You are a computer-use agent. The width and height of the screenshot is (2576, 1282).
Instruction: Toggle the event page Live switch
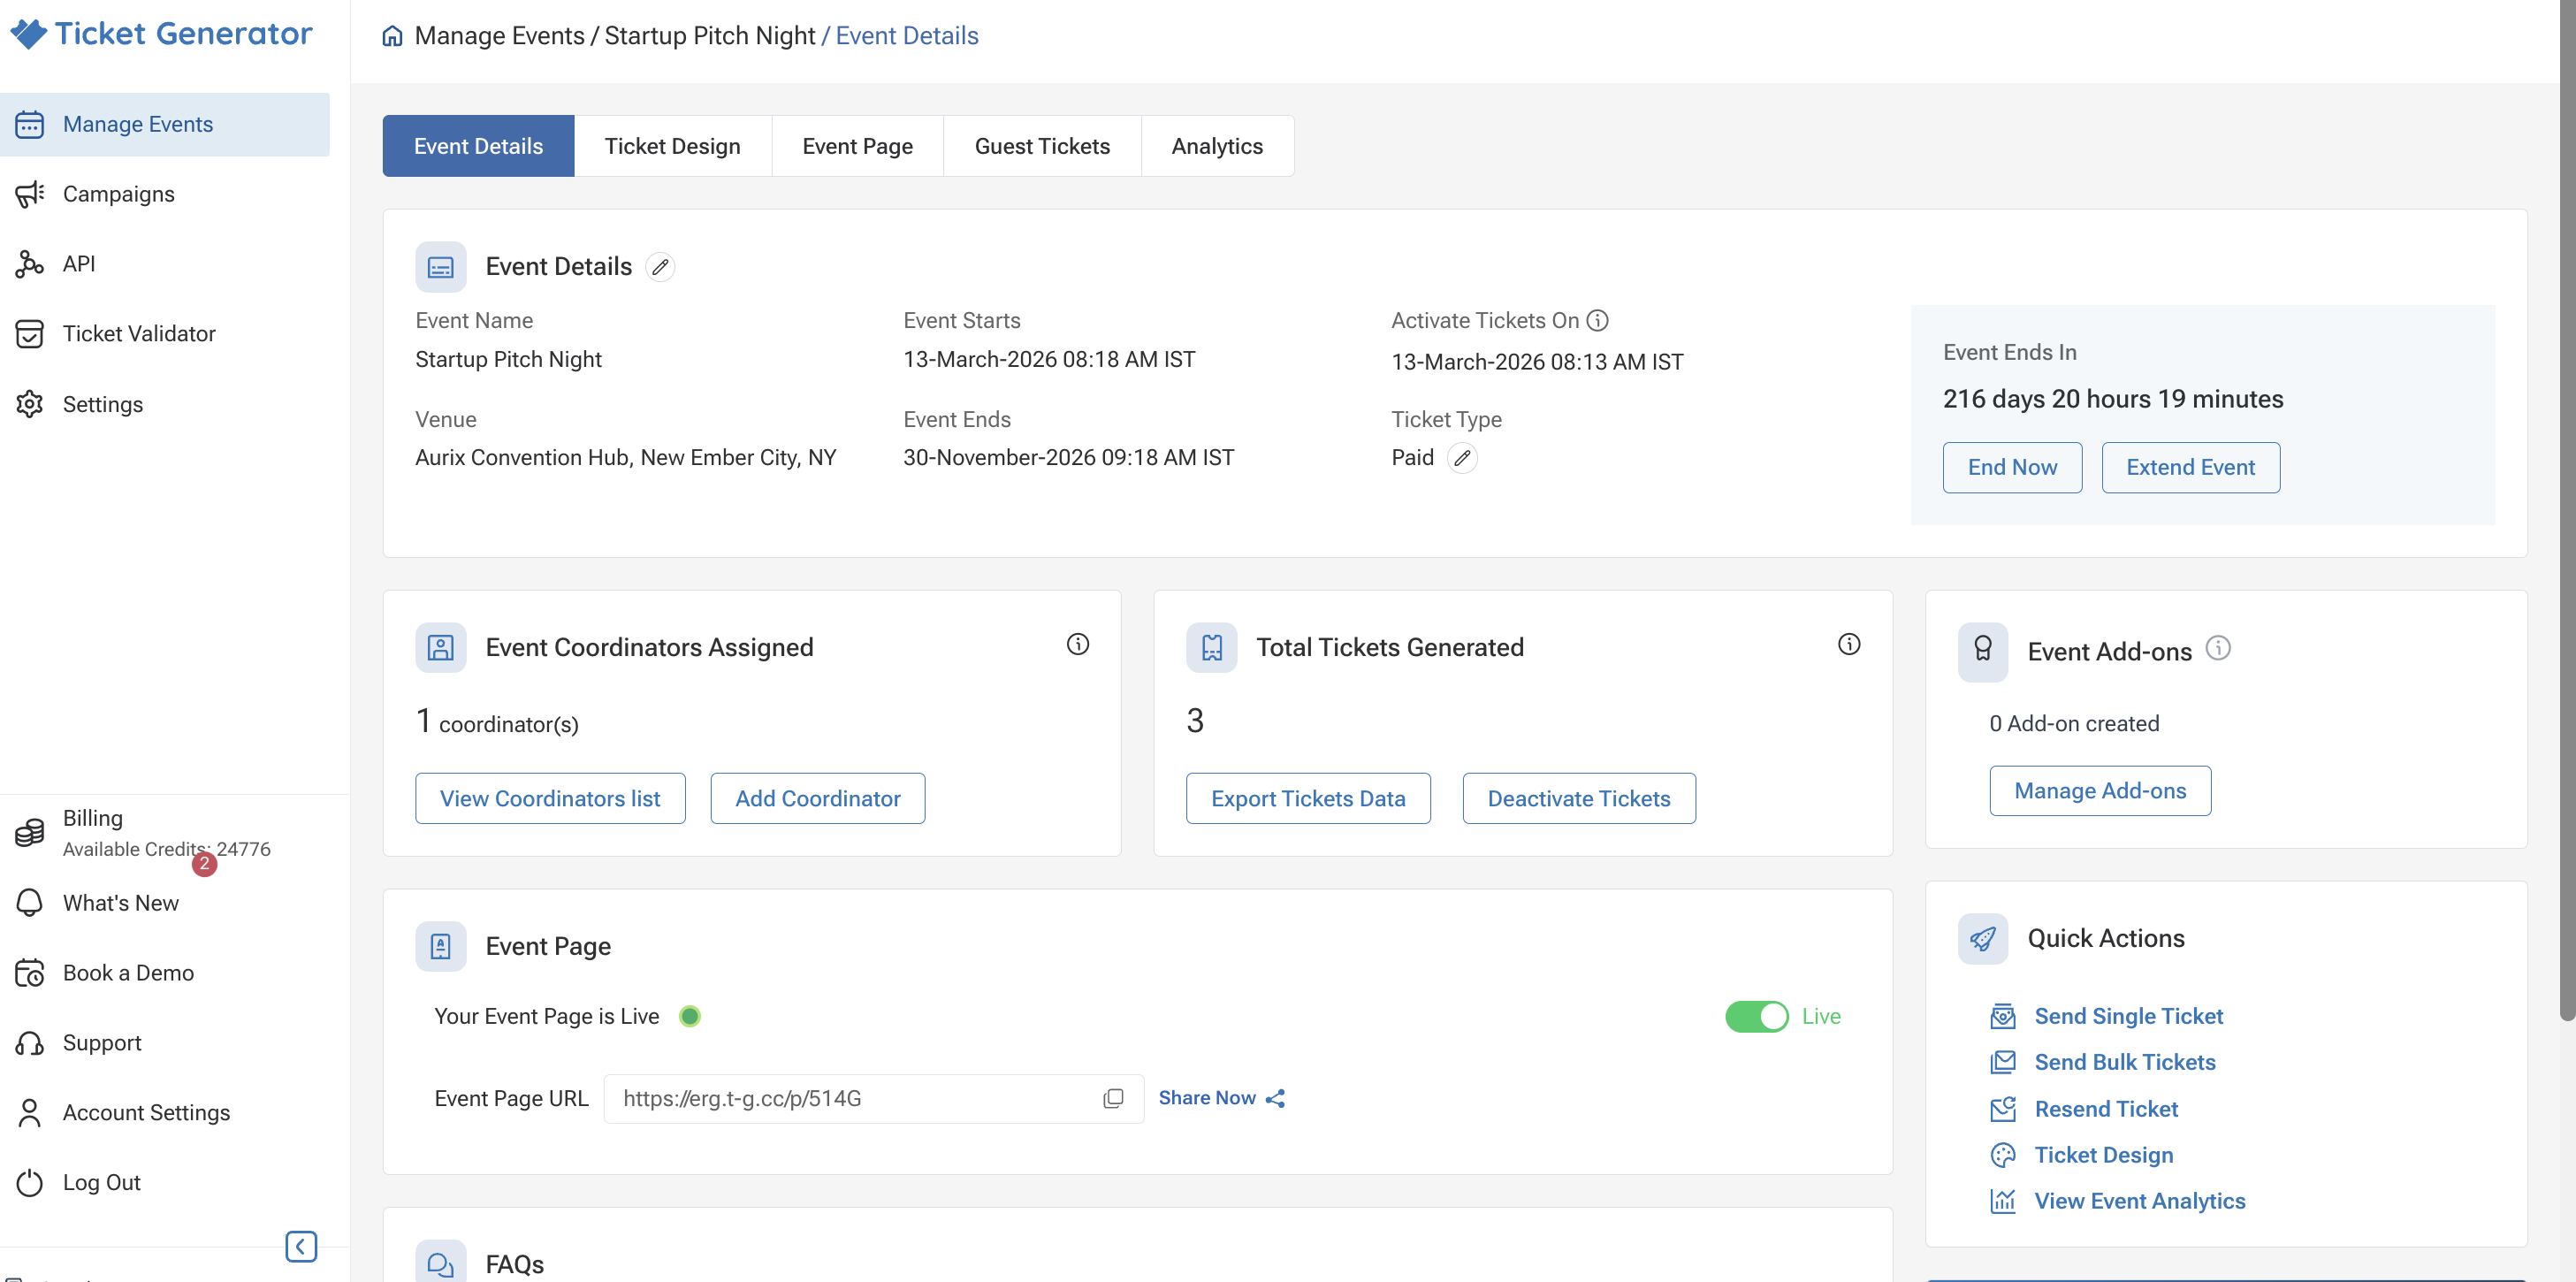coord(1756,1016)
